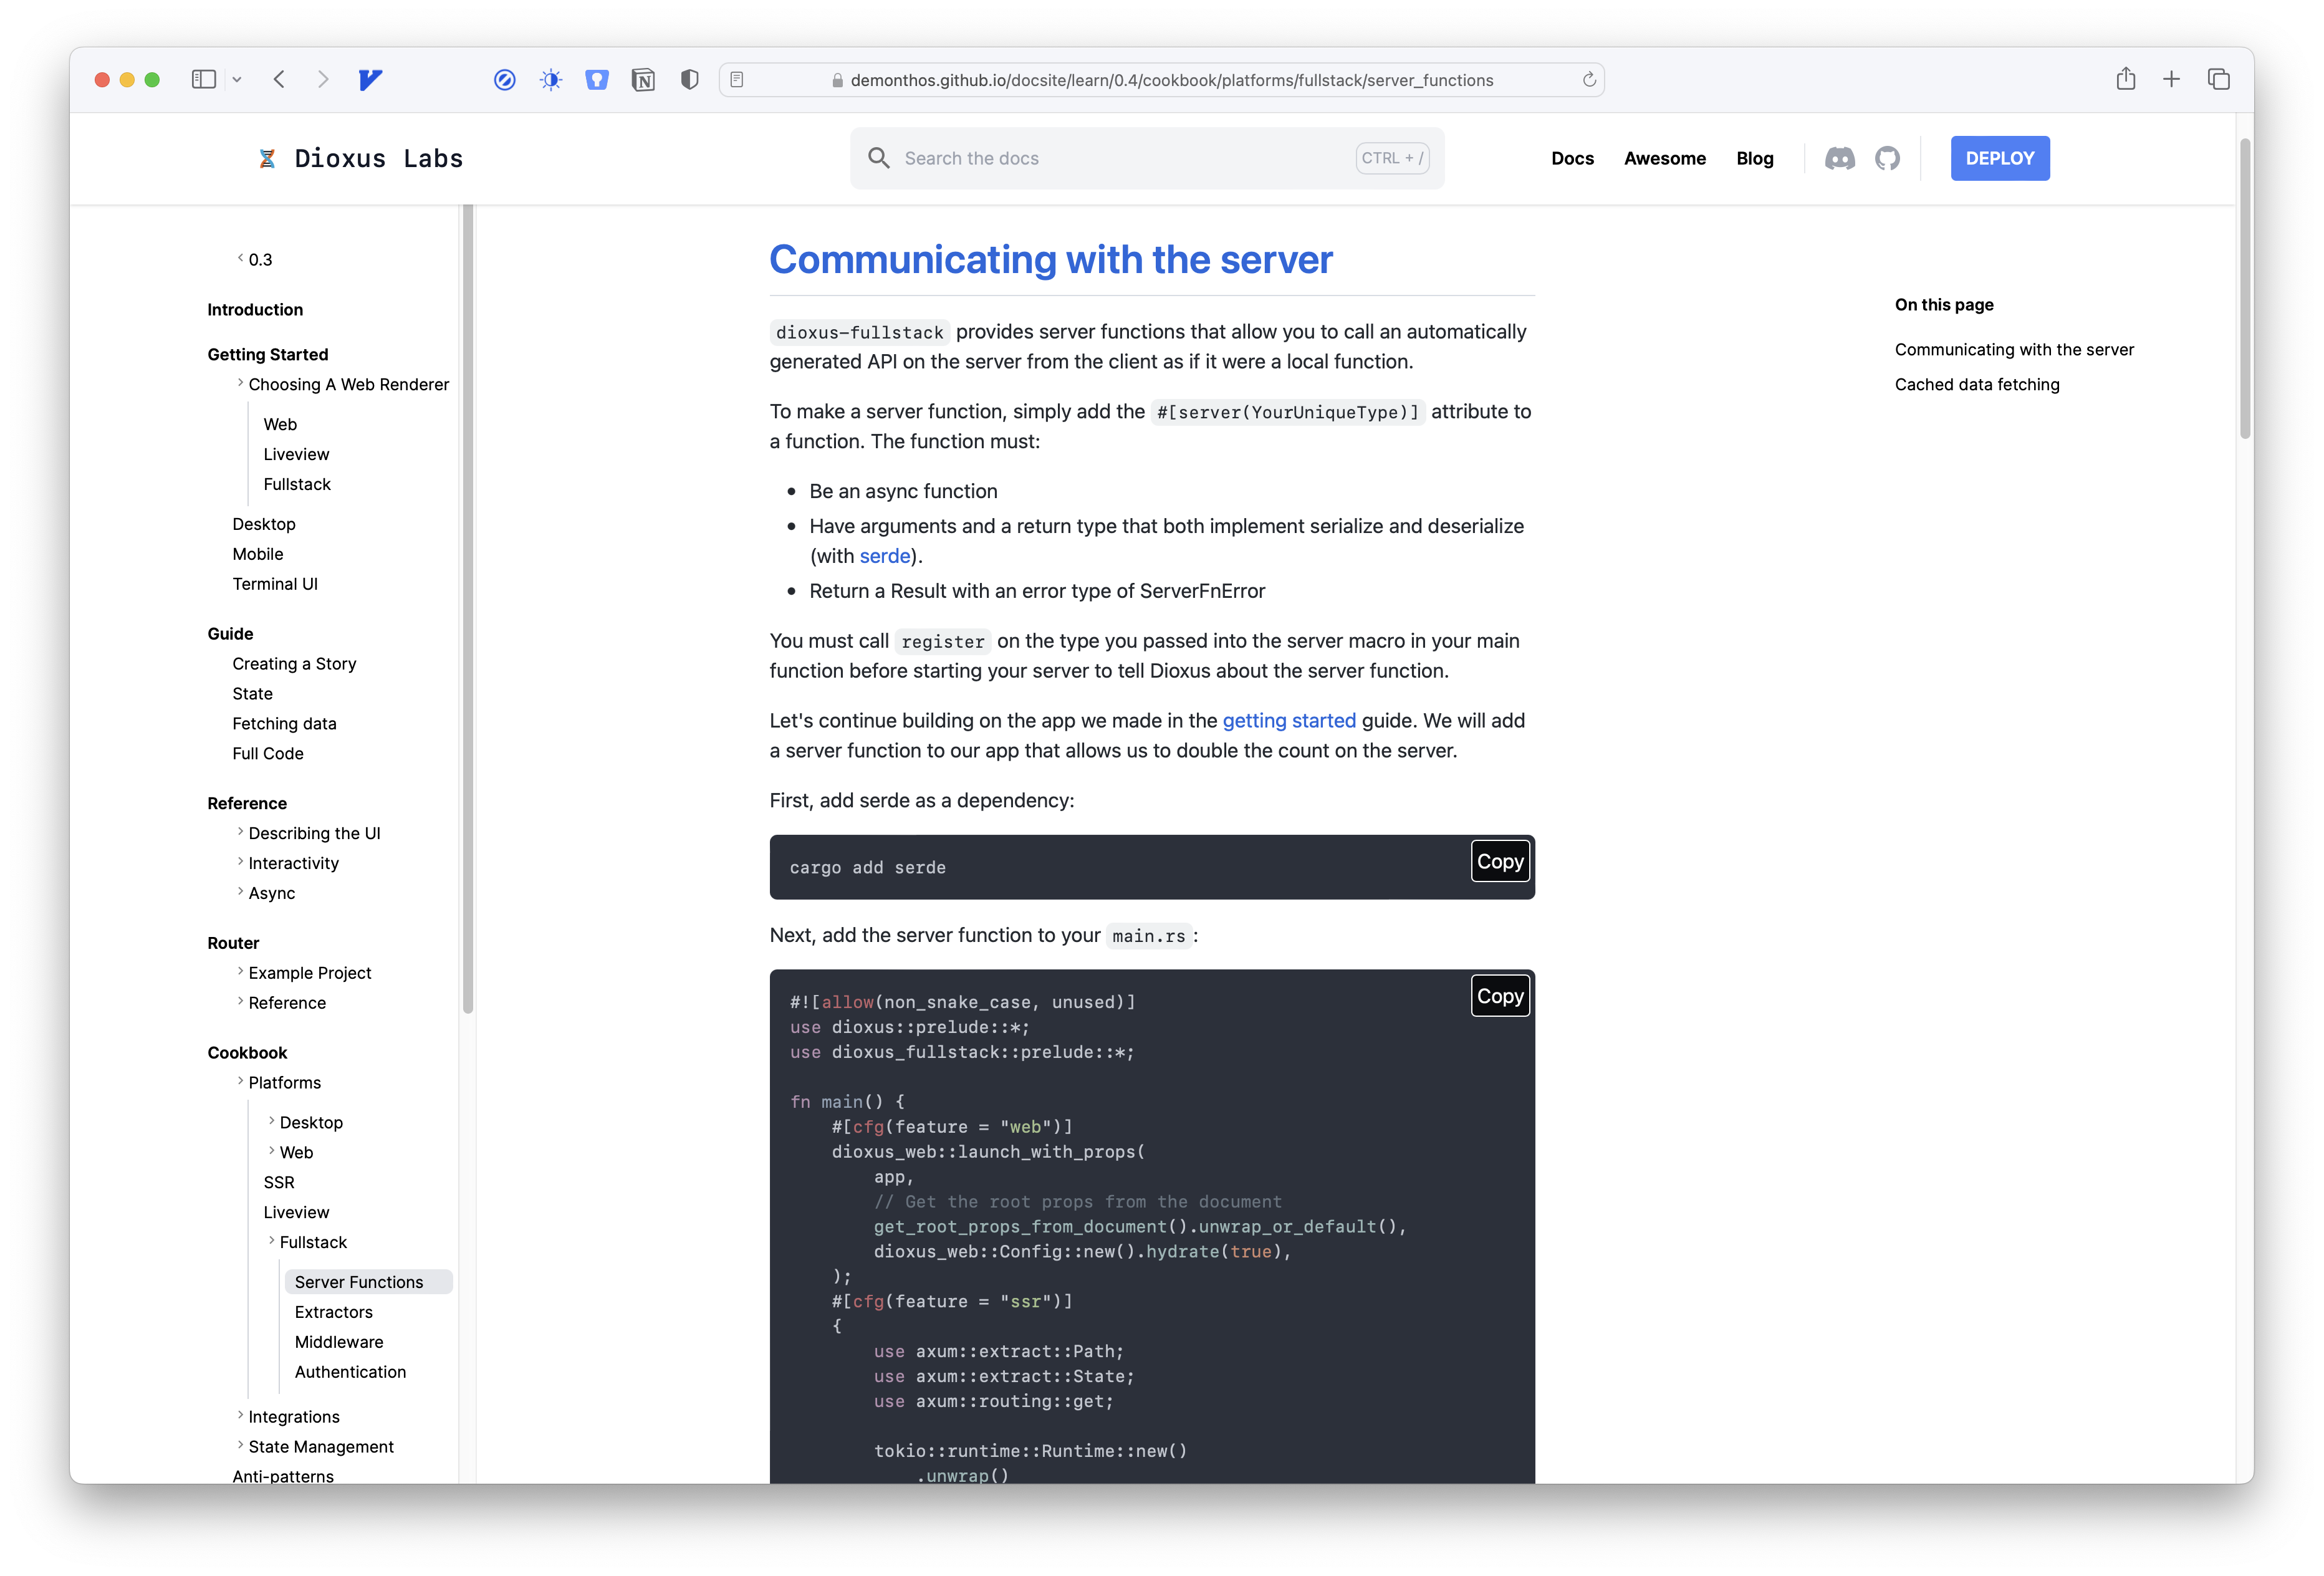This screenshot has width=2324, height=1576.
Task: Click the reader view icon in address bar
Action: (x=737, y=80)
